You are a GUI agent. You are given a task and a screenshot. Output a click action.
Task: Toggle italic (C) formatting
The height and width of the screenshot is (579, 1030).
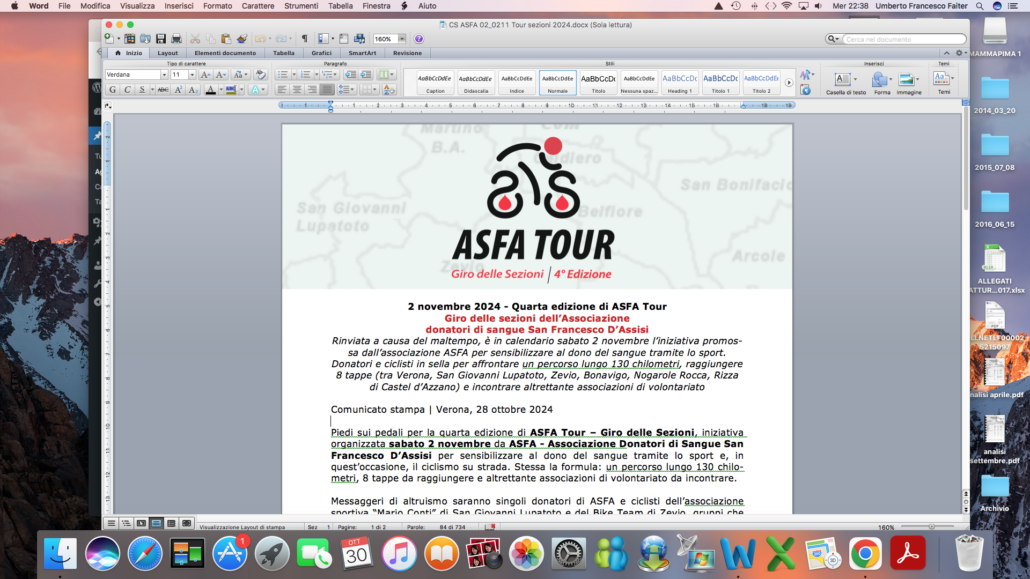coord(127,90)
